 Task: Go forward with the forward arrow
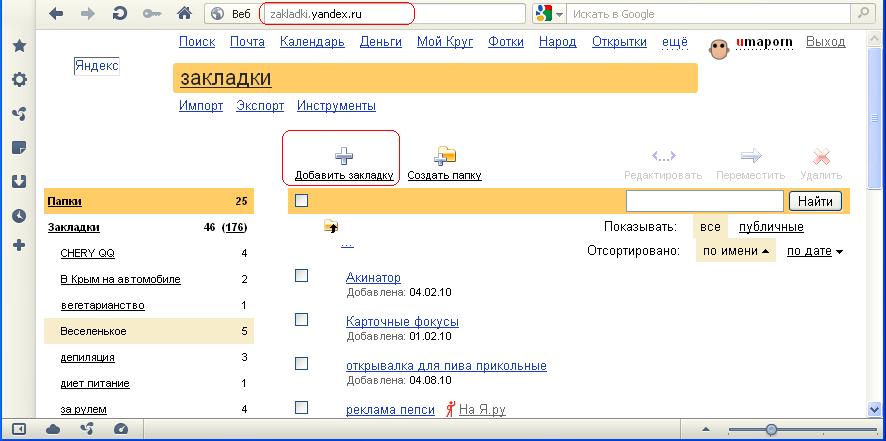[88, 14]
